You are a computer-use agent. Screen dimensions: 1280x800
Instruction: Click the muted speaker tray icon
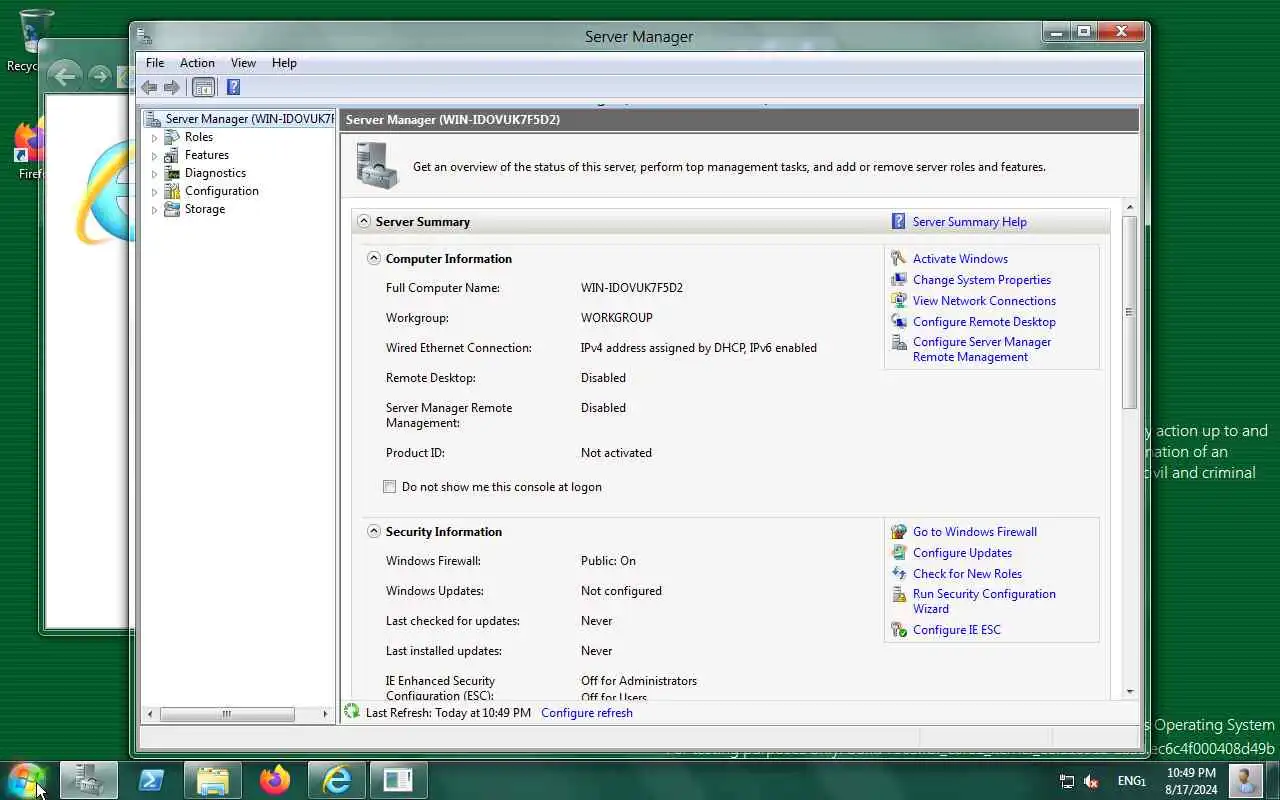(1091, 781)
